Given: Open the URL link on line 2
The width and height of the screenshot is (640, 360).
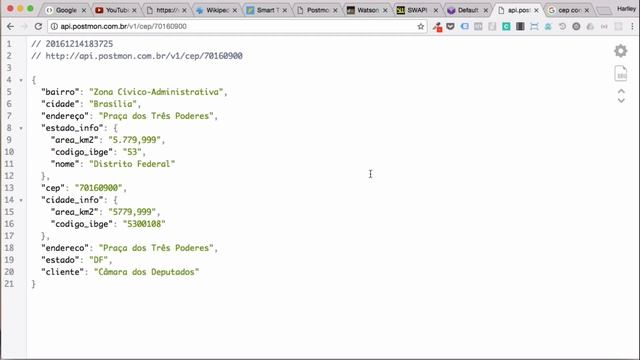Looking at the screenshot, I should click(144, 56).
